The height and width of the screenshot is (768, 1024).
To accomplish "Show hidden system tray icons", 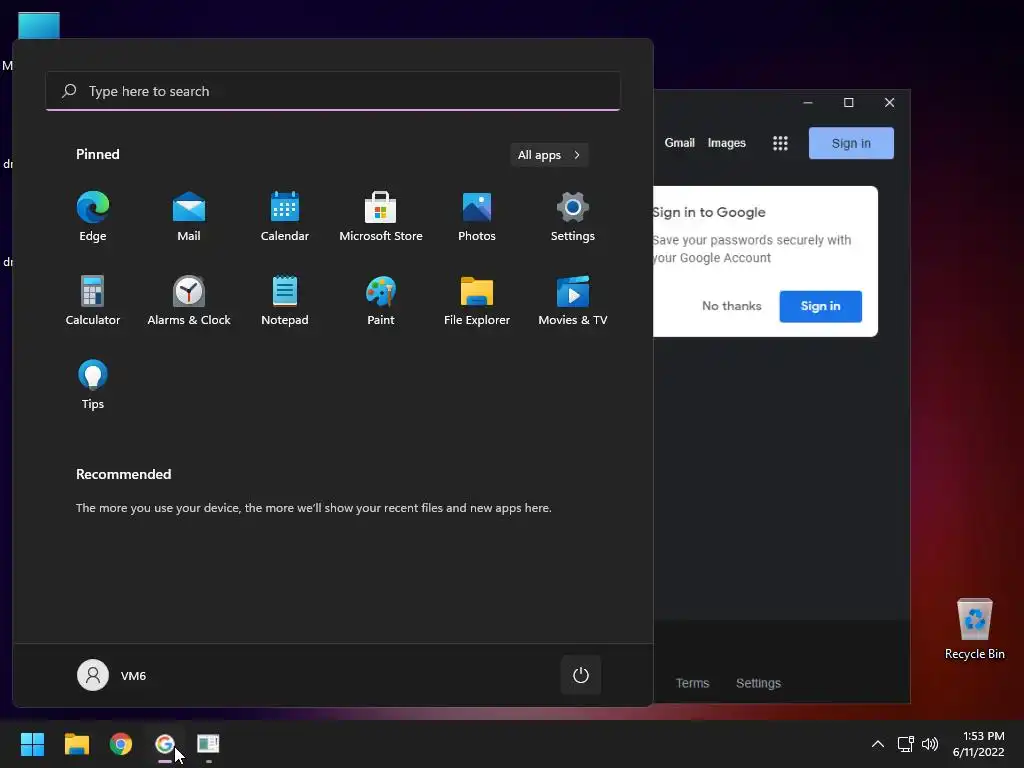I will click(x=878, y=744).
